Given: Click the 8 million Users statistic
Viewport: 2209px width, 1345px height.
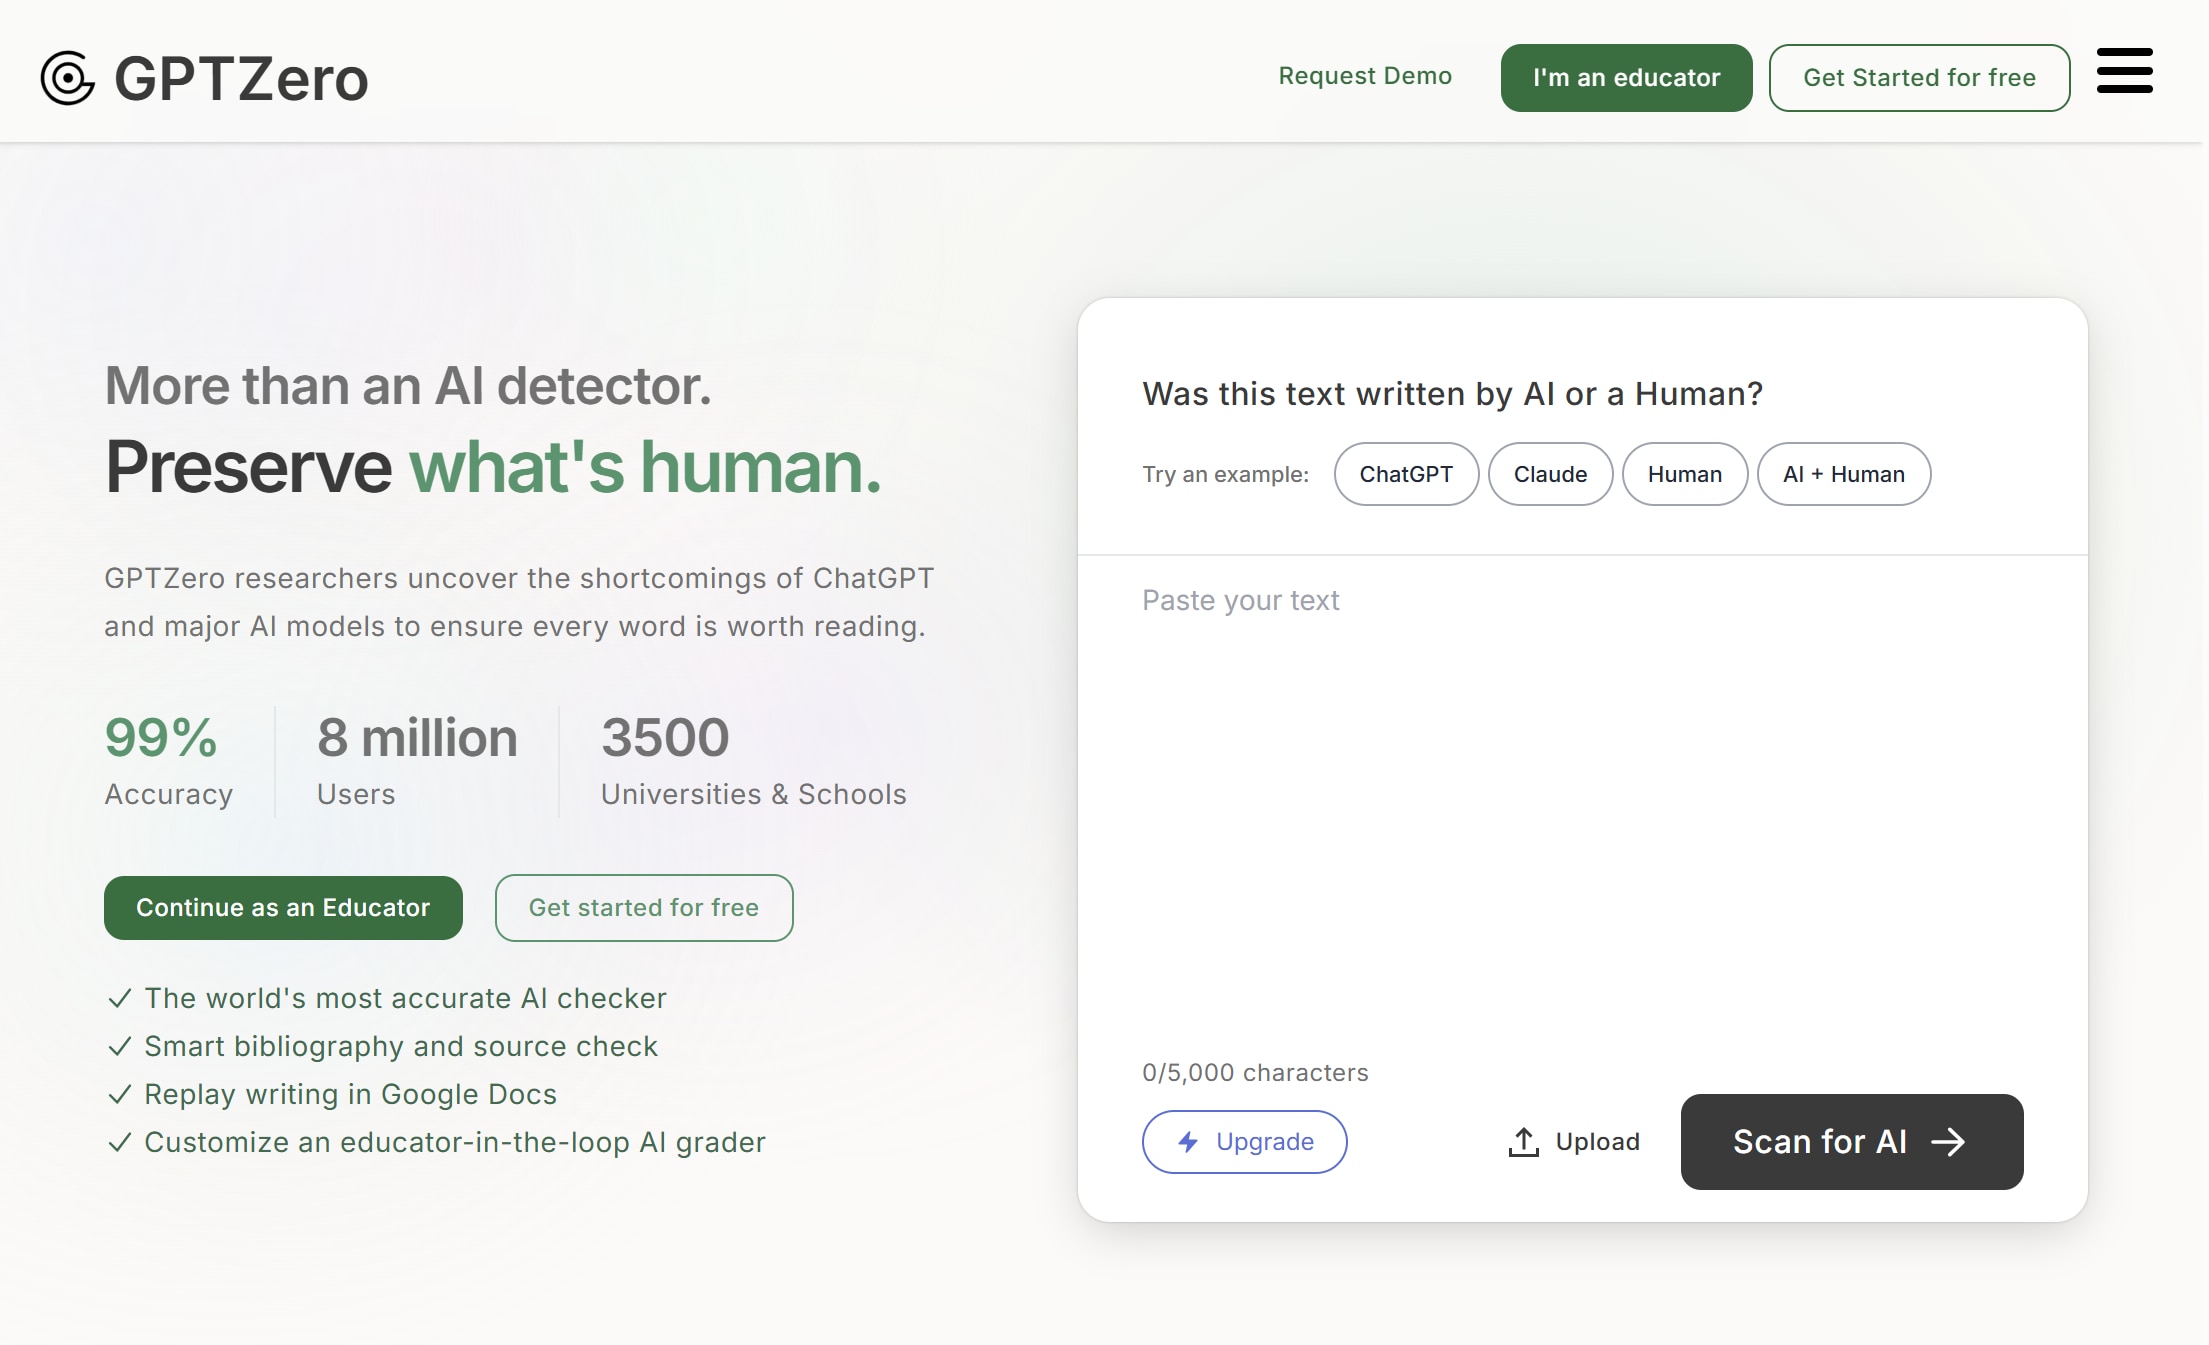Looking at the screenshot, I should pos(417,760).
